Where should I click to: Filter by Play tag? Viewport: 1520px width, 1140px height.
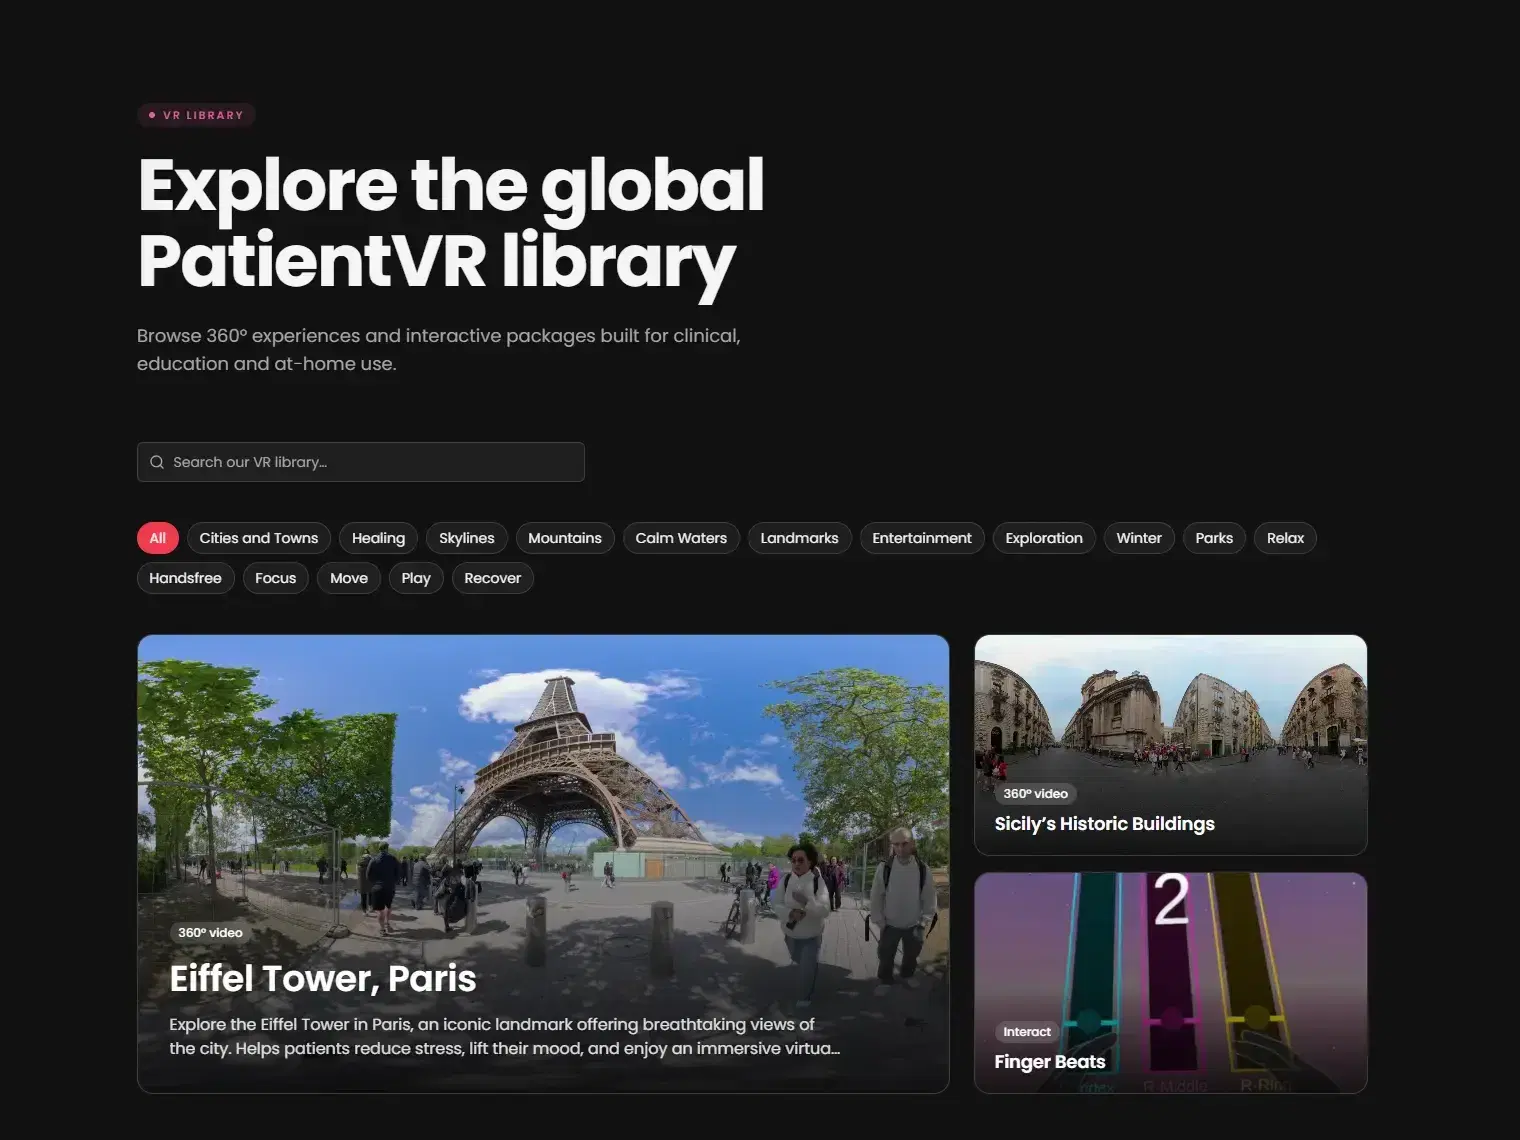tap(416, 578)
